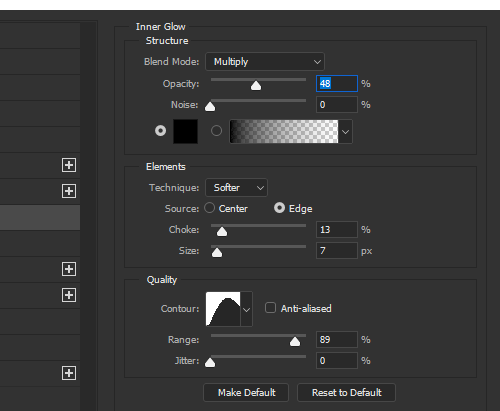Click the Jitter slider handle

tap(210, 363)
